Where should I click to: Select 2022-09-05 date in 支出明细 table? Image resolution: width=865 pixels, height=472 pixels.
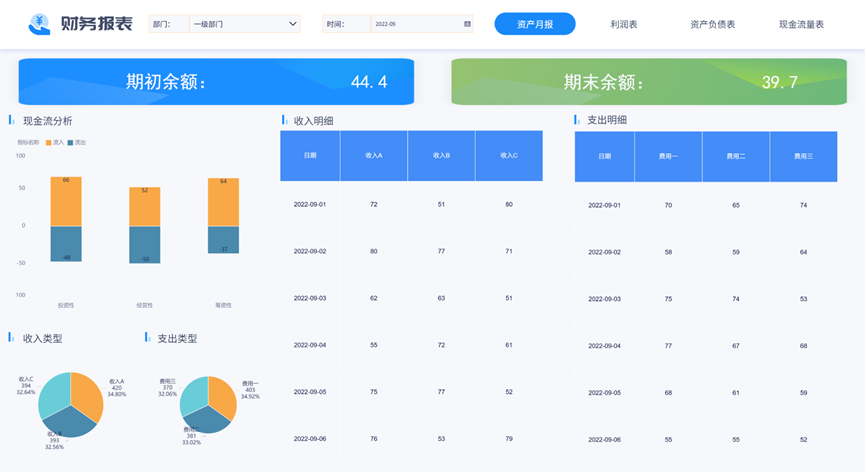click(x=605, y=393)
